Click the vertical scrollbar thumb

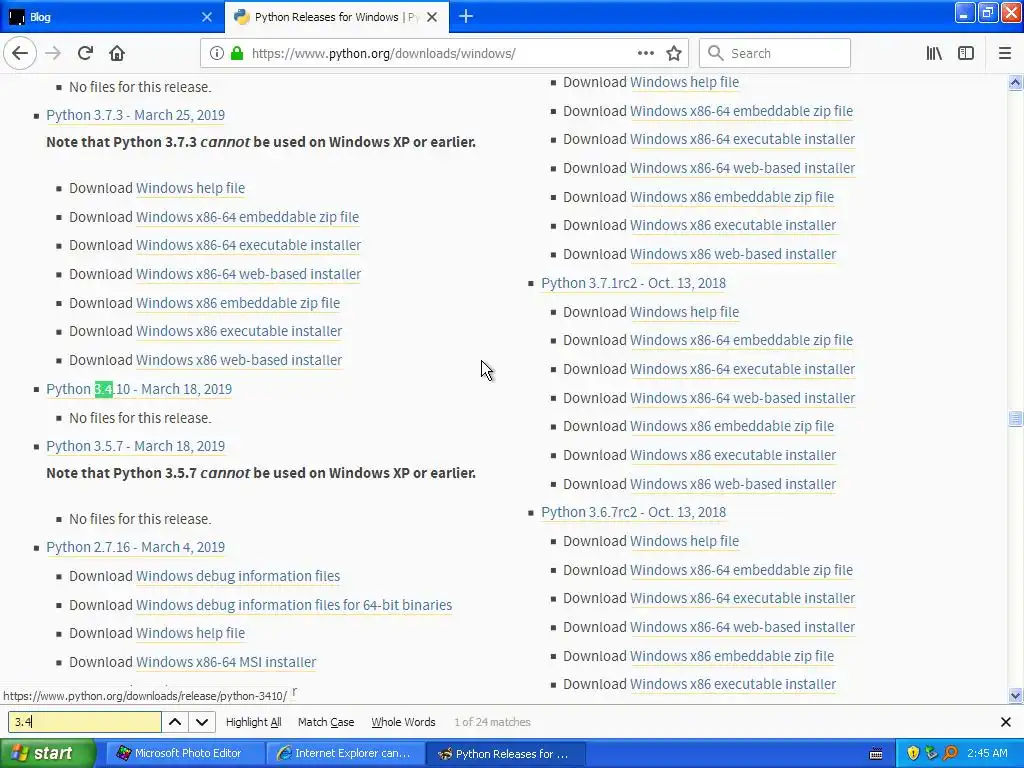click(x=1015, y=419)
